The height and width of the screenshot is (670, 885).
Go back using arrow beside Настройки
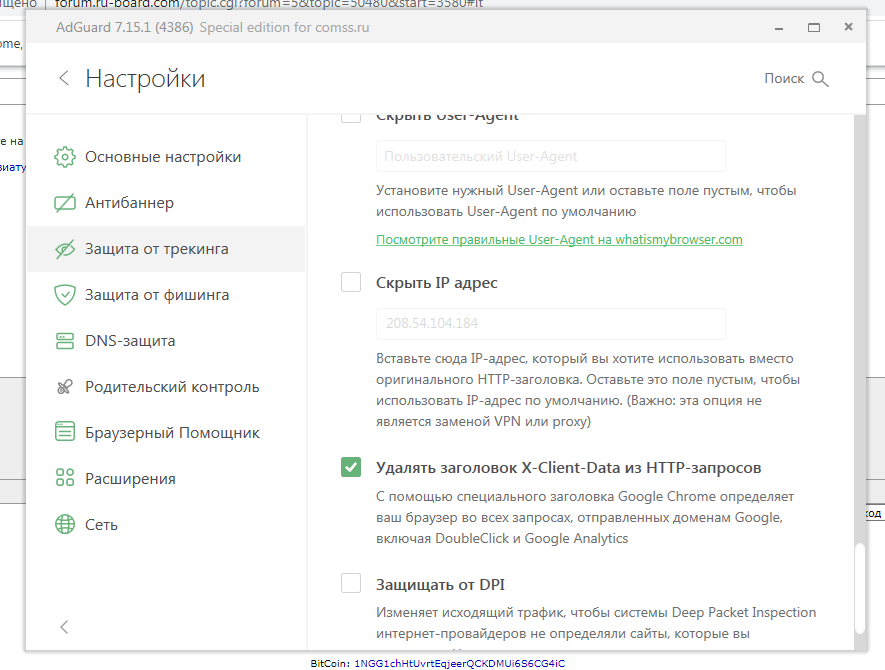[x=64, y=78]
